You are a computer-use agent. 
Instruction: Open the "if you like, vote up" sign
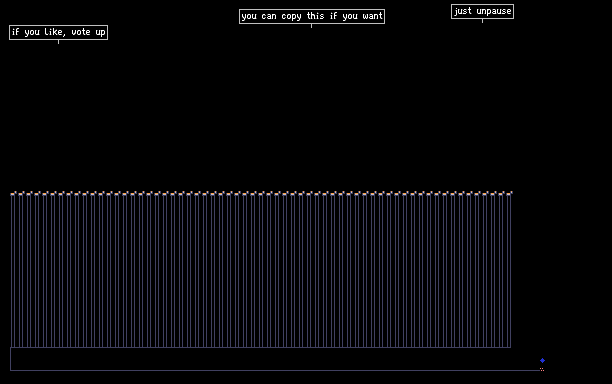point(59,32)
